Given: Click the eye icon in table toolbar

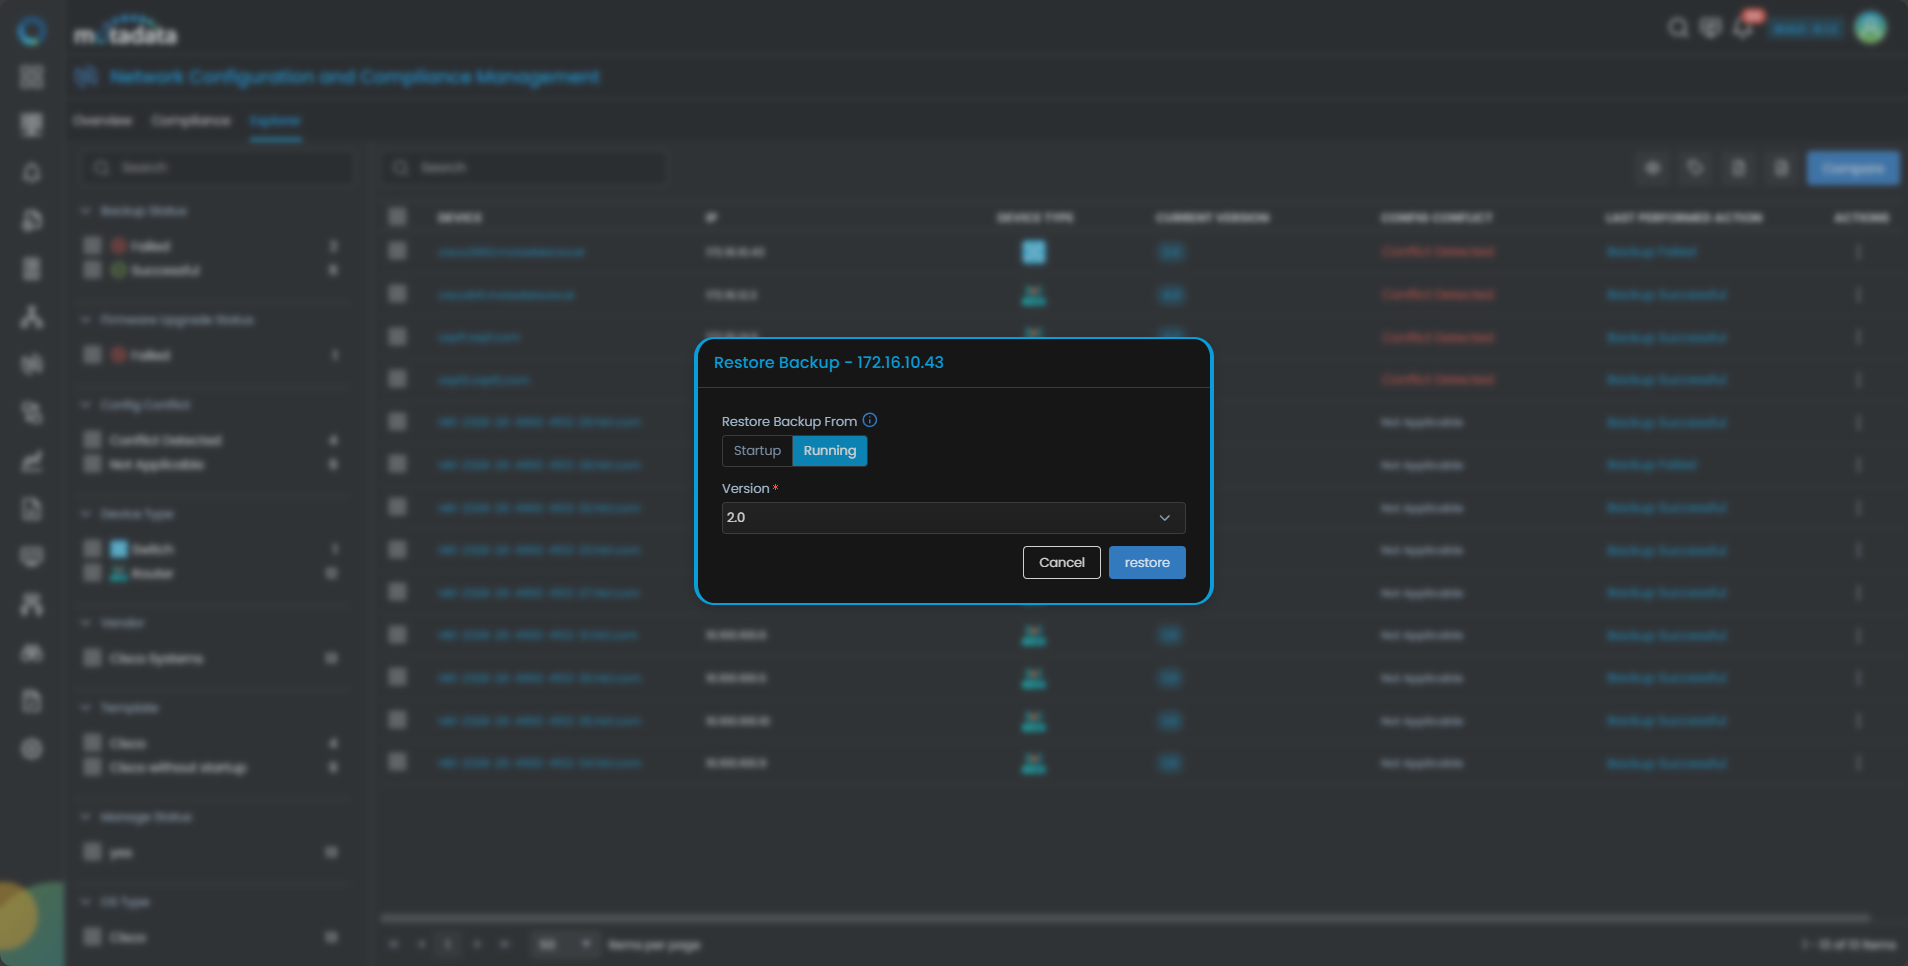Looking at the screenshot, I should click(x=1652, y=168).
